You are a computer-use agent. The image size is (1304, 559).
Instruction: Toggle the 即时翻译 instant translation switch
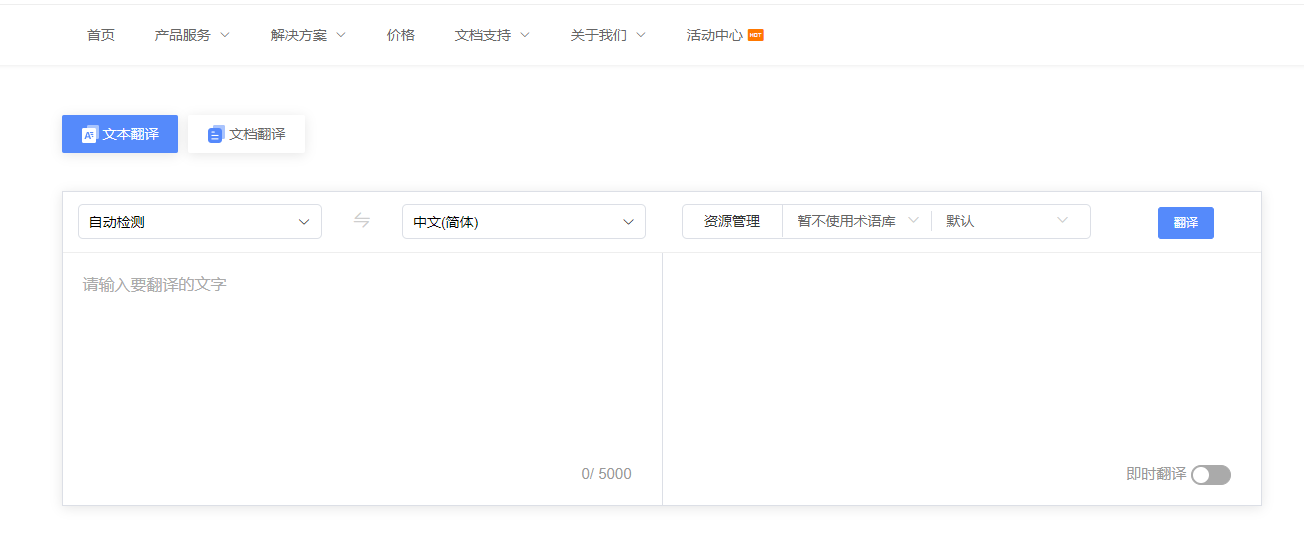(x=1210, y=475)
